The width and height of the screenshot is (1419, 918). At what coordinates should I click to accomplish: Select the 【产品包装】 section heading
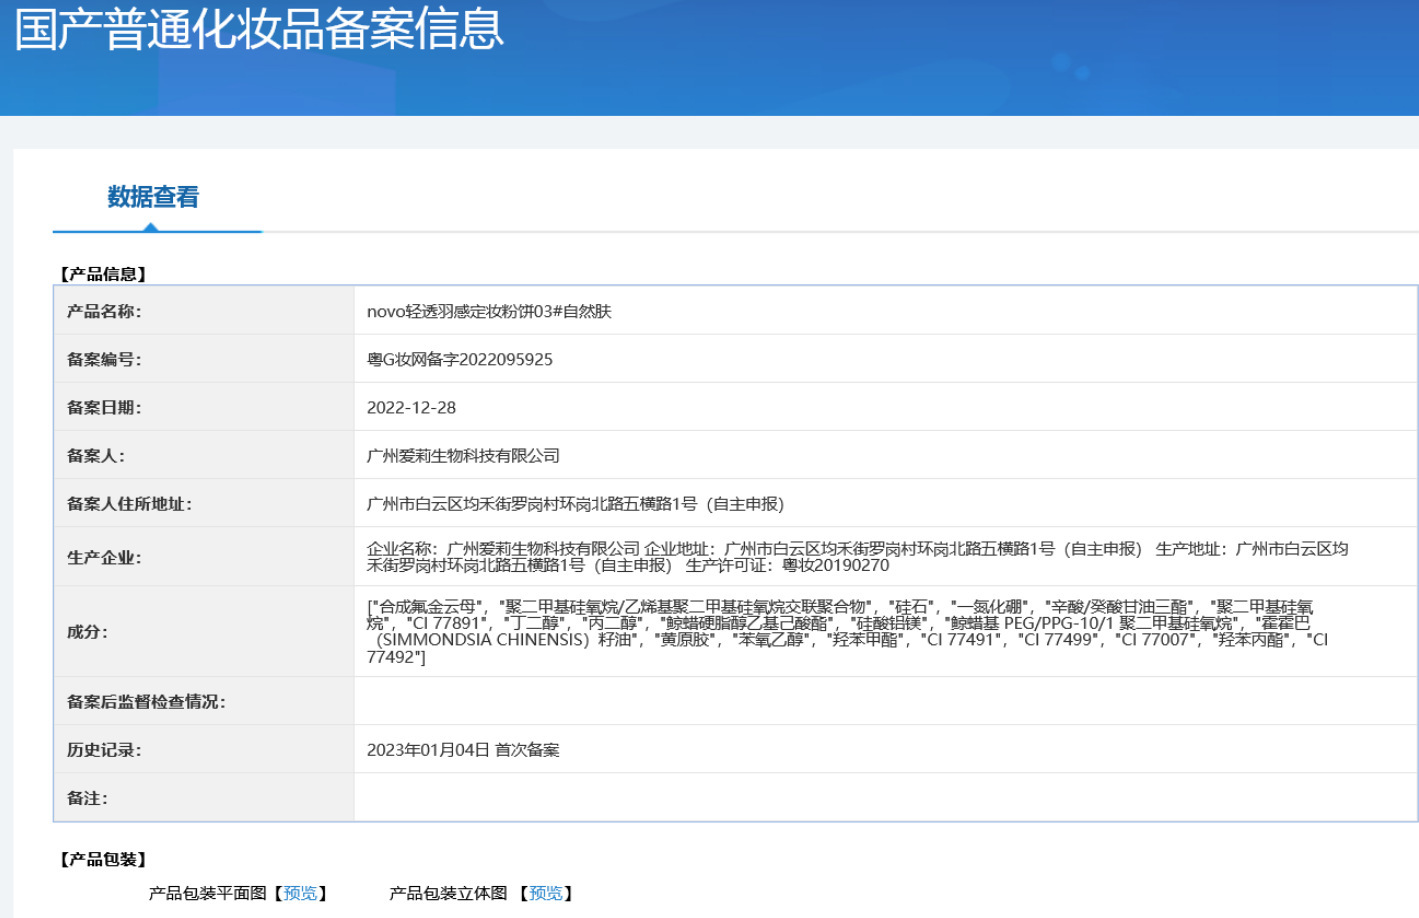[104, 859]
